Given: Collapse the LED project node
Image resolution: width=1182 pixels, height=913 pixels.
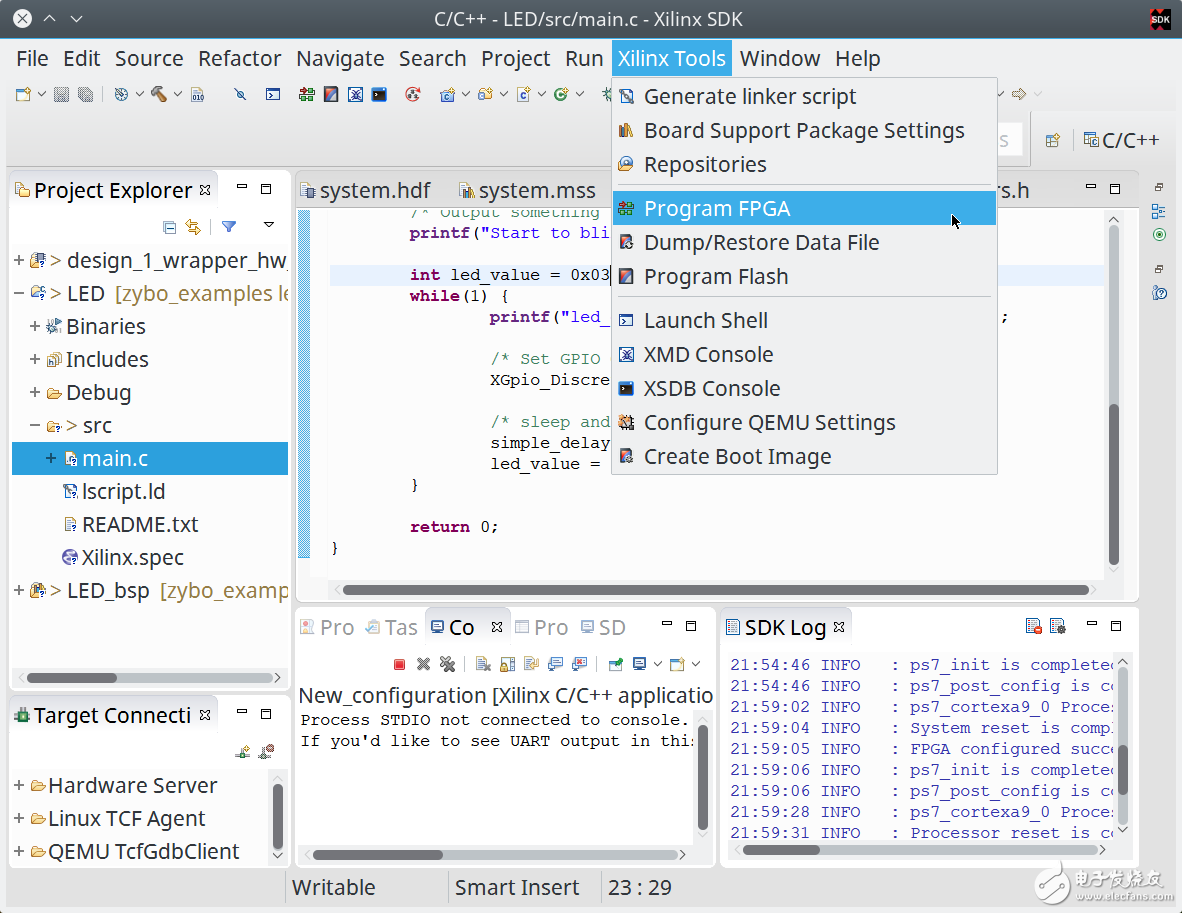Looking at the screenshot, I should click(x=19, y=293).
